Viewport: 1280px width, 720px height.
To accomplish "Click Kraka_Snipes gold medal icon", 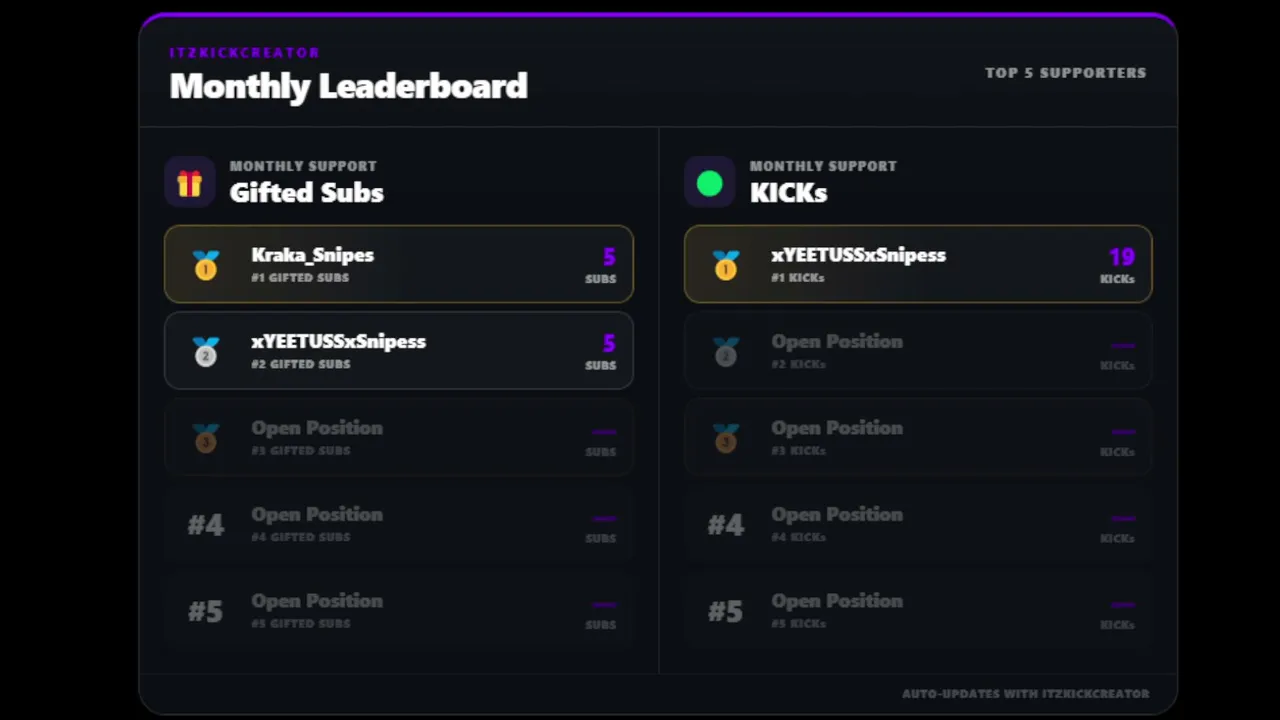I will tap(206, 265).
